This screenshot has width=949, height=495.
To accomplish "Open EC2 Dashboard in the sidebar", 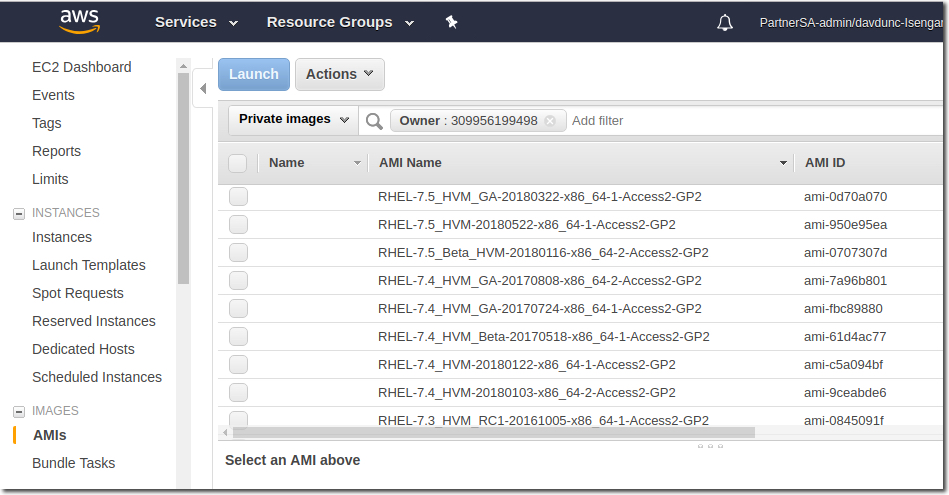I will tap(82, 67).
